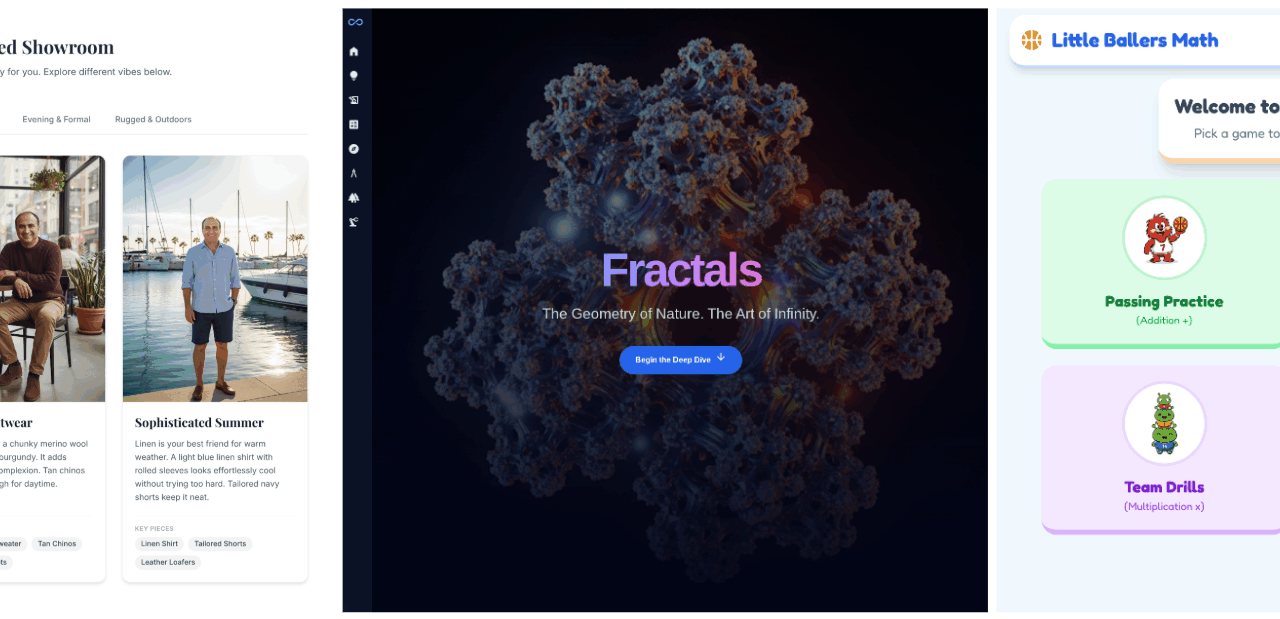The height and width of the screenshot is (619, 1280).
Task: Choose the Tan Chinos tag
Action: 56,543
